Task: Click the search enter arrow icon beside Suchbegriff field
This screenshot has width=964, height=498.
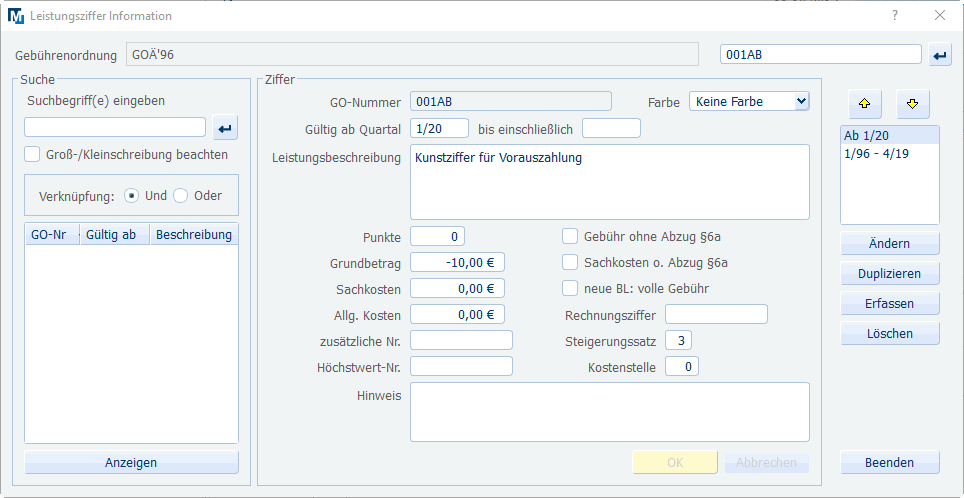Action: [x=226, y=128]
